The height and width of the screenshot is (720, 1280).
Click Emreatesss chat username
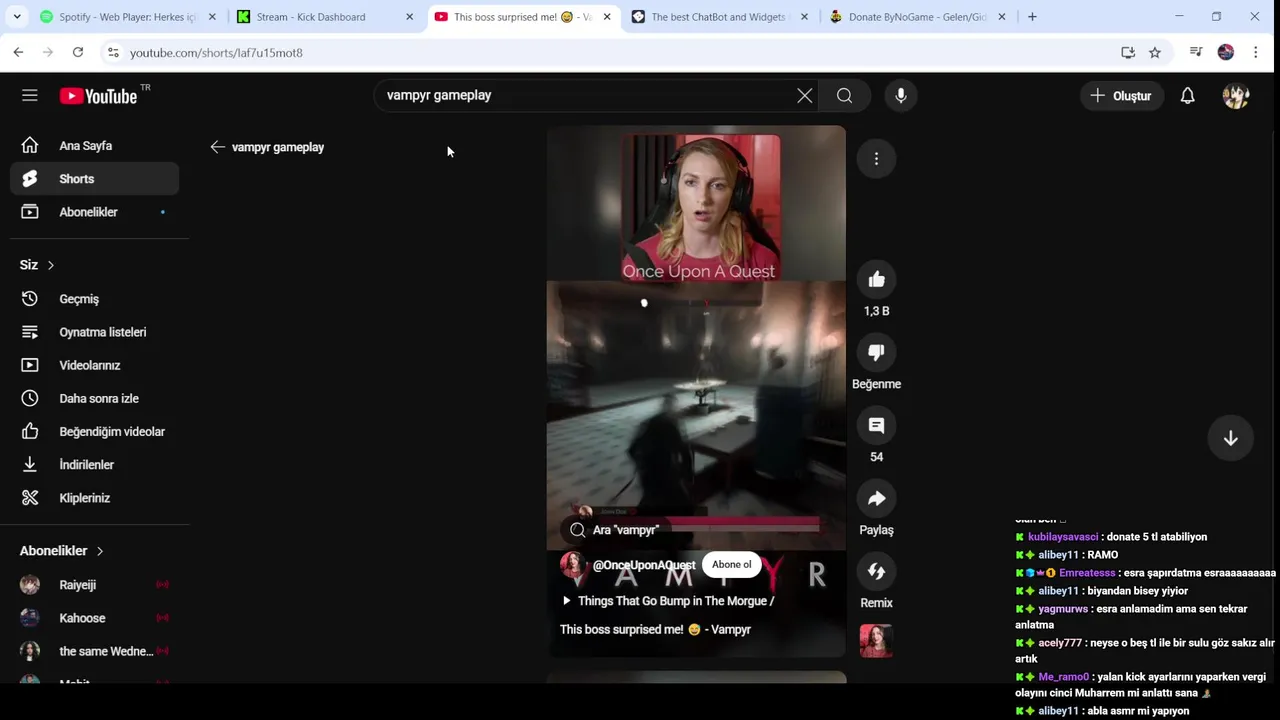tap(1087, 573)
